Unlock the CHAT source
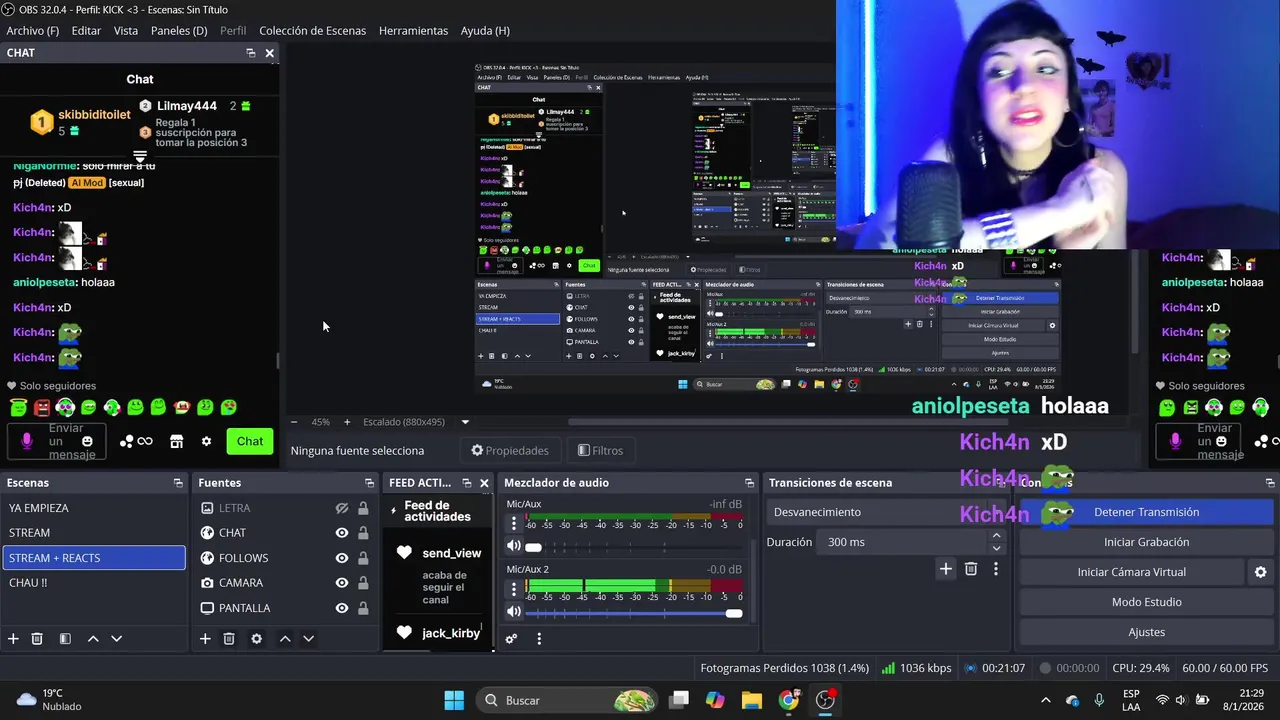Screen dimensions: 1280x720 tap(363, 533)
